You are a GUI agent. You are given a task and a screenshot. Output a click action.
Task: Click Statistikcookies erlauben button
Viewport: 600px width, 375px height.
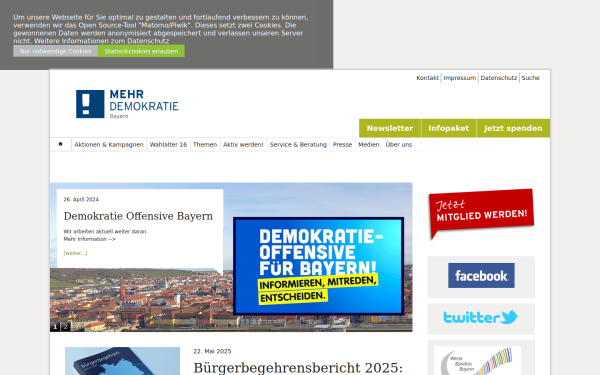(x=141, y=51)
